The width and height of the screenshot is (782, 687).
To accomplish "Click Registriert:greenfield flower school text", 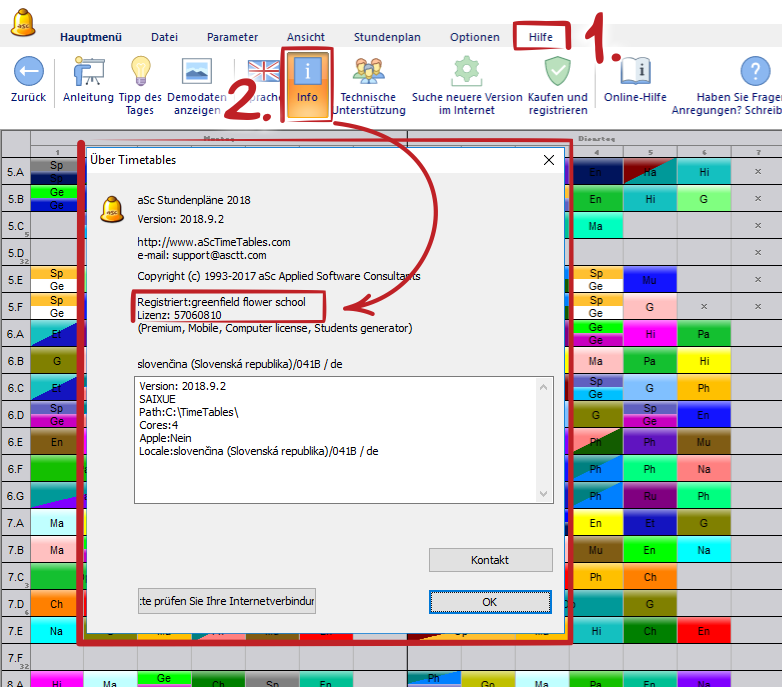I will (221, 302).
